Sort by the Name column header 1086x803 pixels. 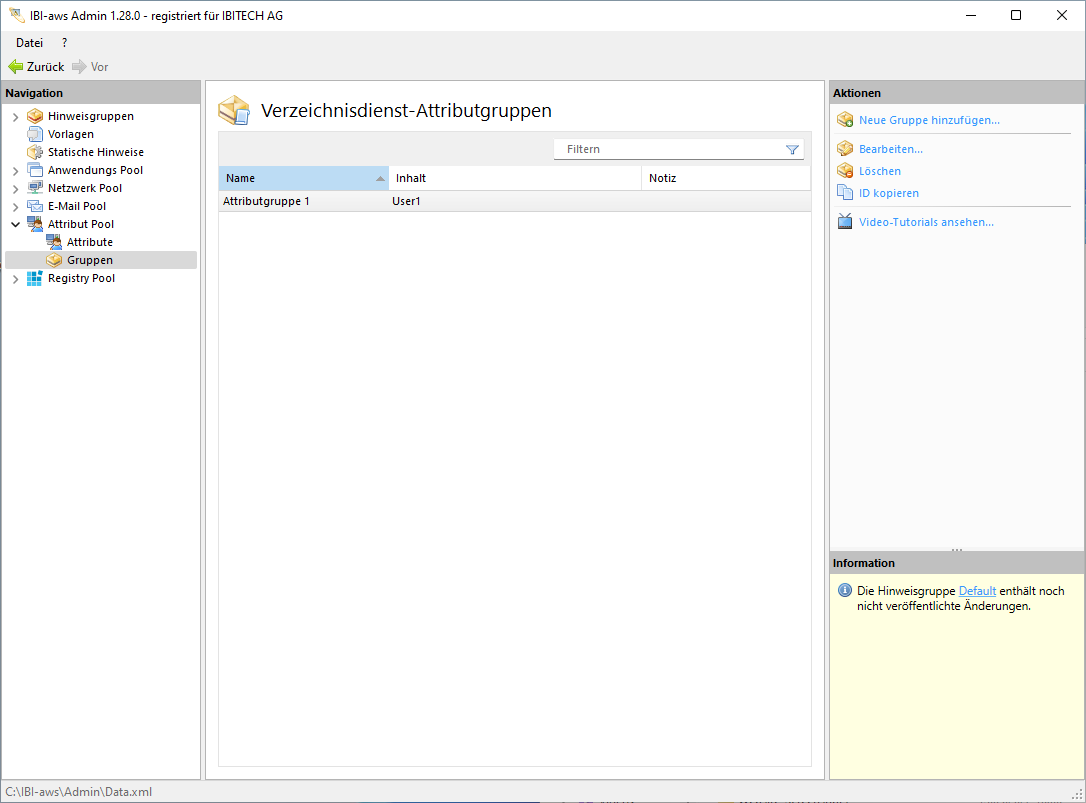point(300,178)
